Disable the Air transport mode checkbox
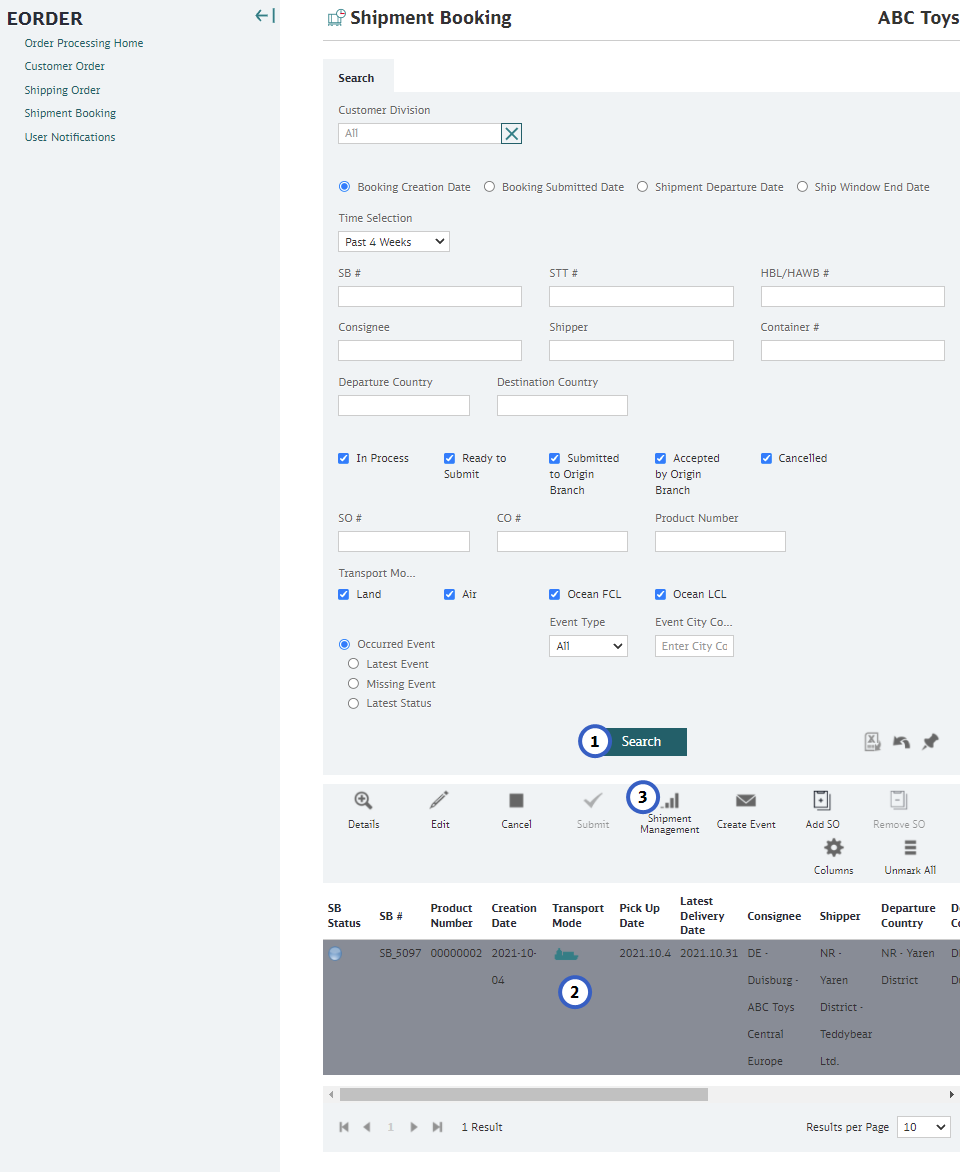Image resolution: width=979 pixels, height=1172 pixels. (449, 594)
